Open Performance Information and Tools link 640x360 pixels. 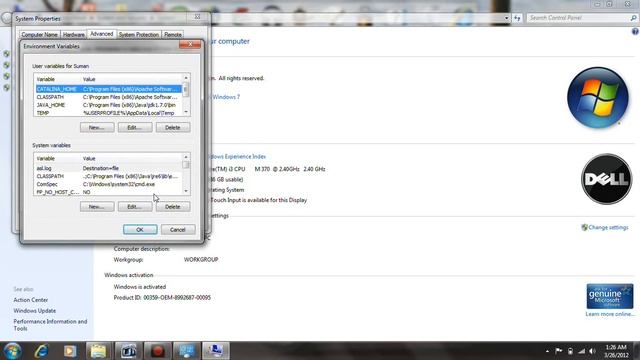click(50, 325)
